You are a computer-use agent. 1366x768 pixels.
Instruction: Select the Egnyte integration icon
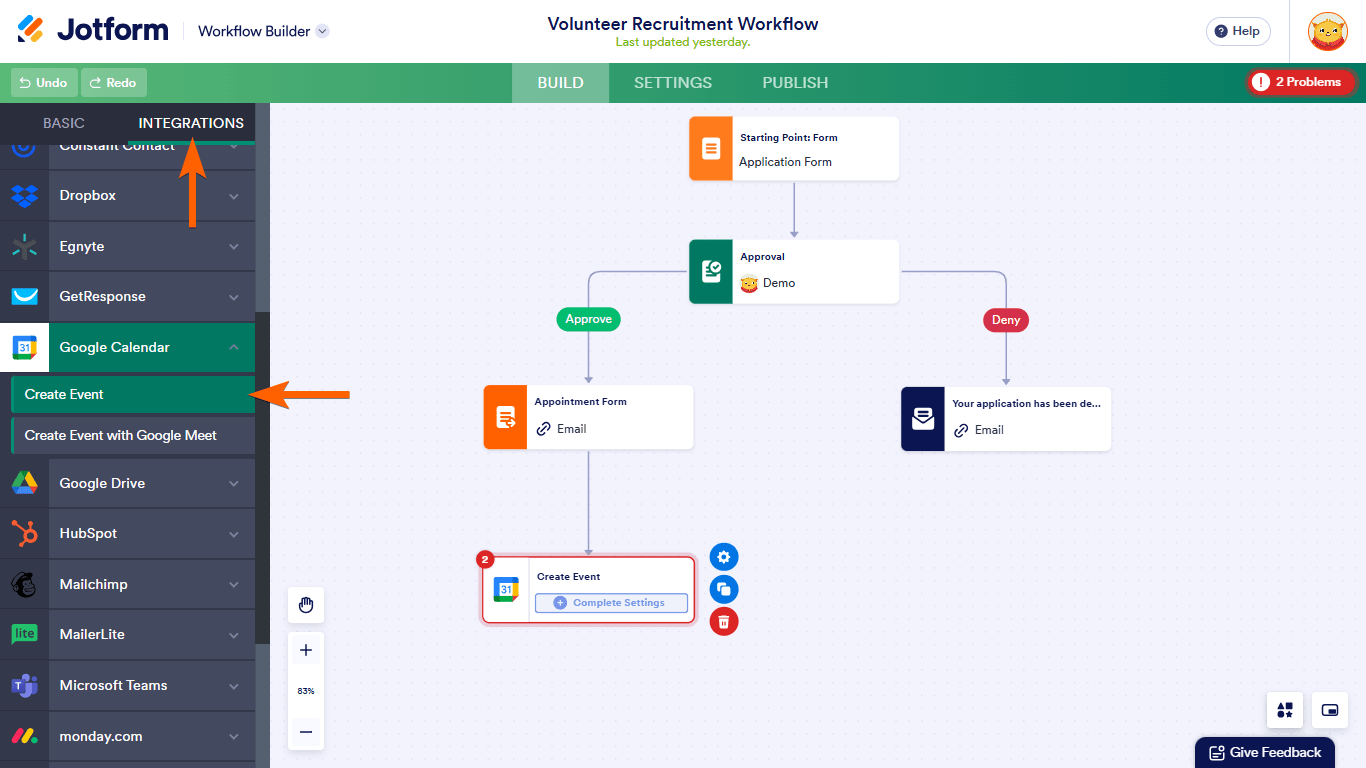24,246
